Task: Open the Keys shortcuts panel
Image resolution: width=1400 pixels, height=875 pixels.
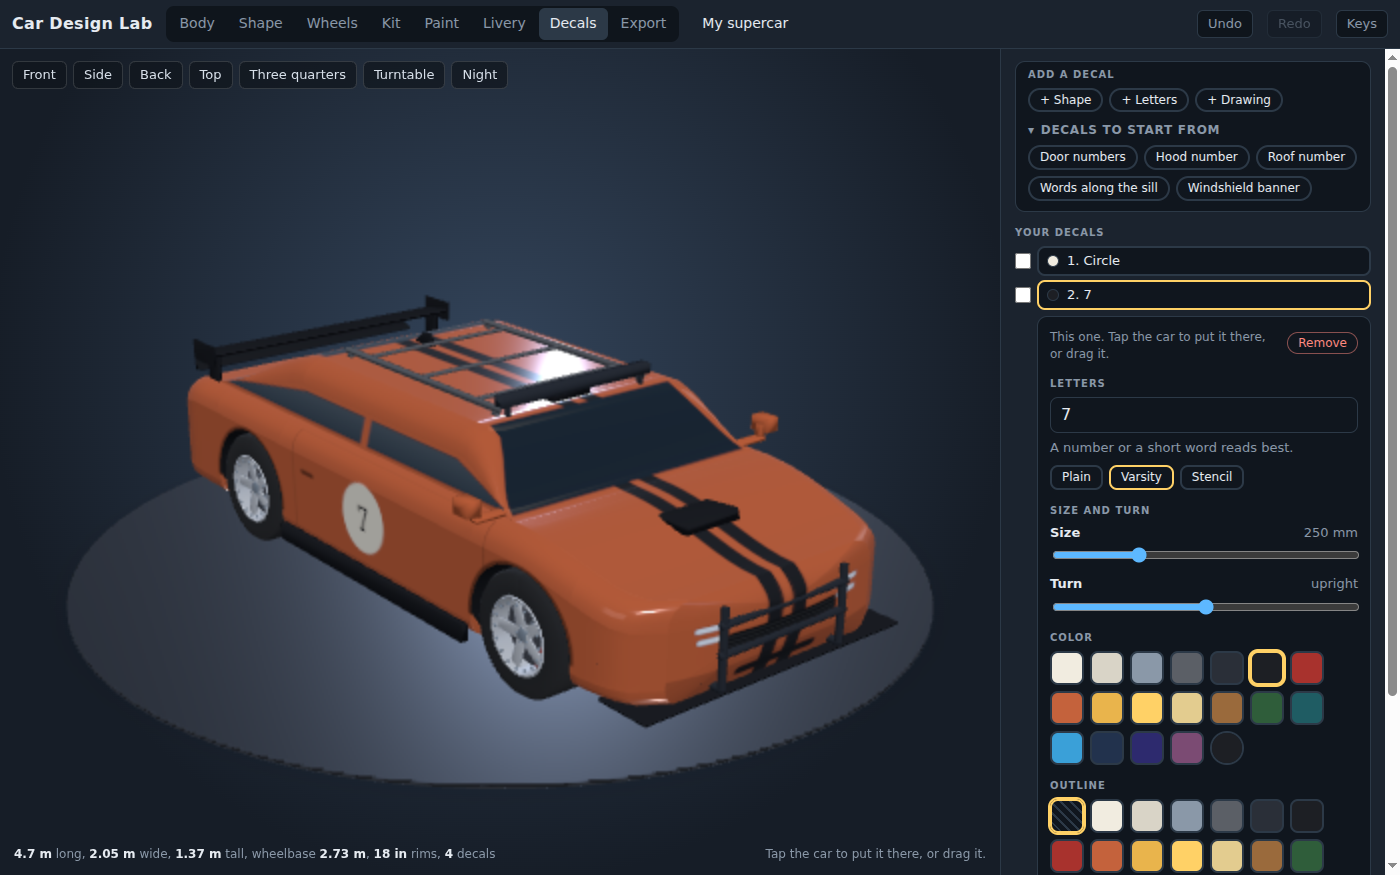Action: 1362,24
